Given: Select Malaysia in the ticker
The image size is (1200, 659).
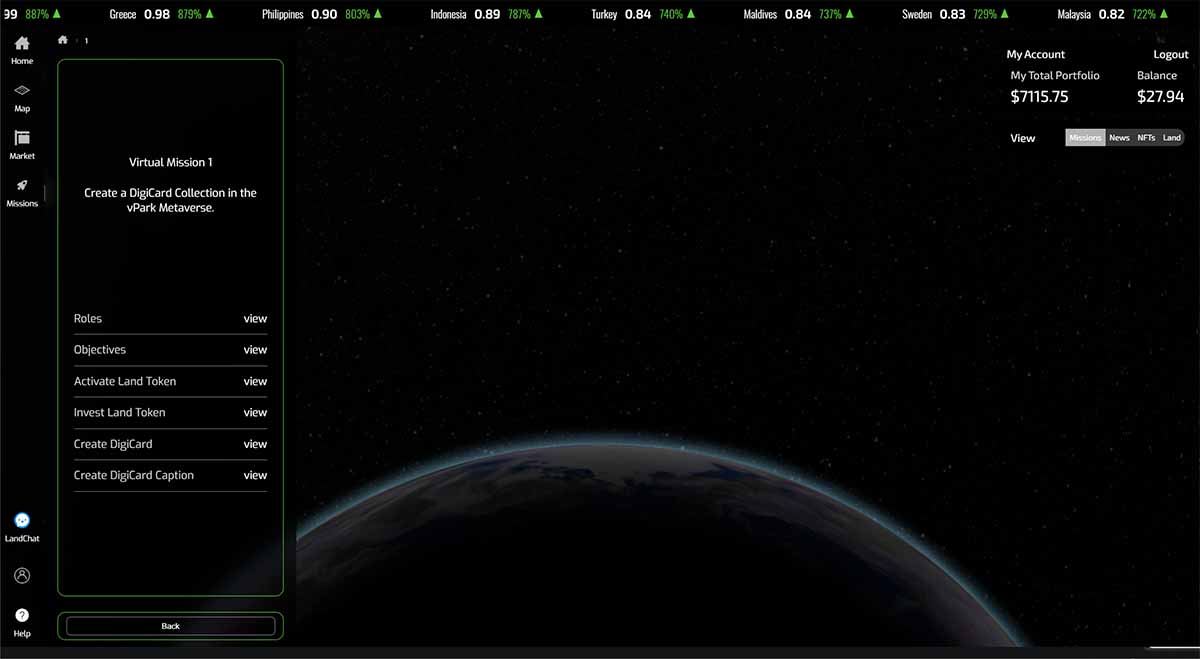Looking at the screenshot, I should [x=1074, y=15].
